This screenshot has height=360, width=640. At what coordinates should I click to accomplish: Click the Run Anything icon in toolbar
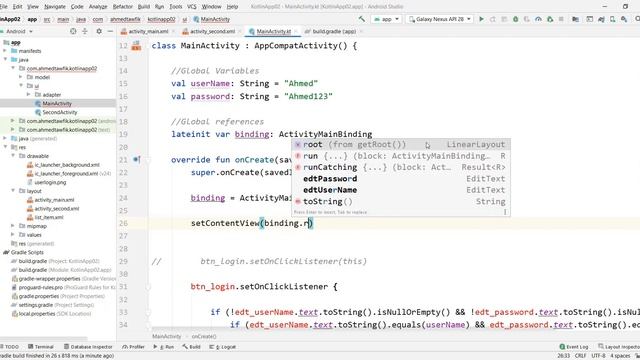[x=589, y=19]
